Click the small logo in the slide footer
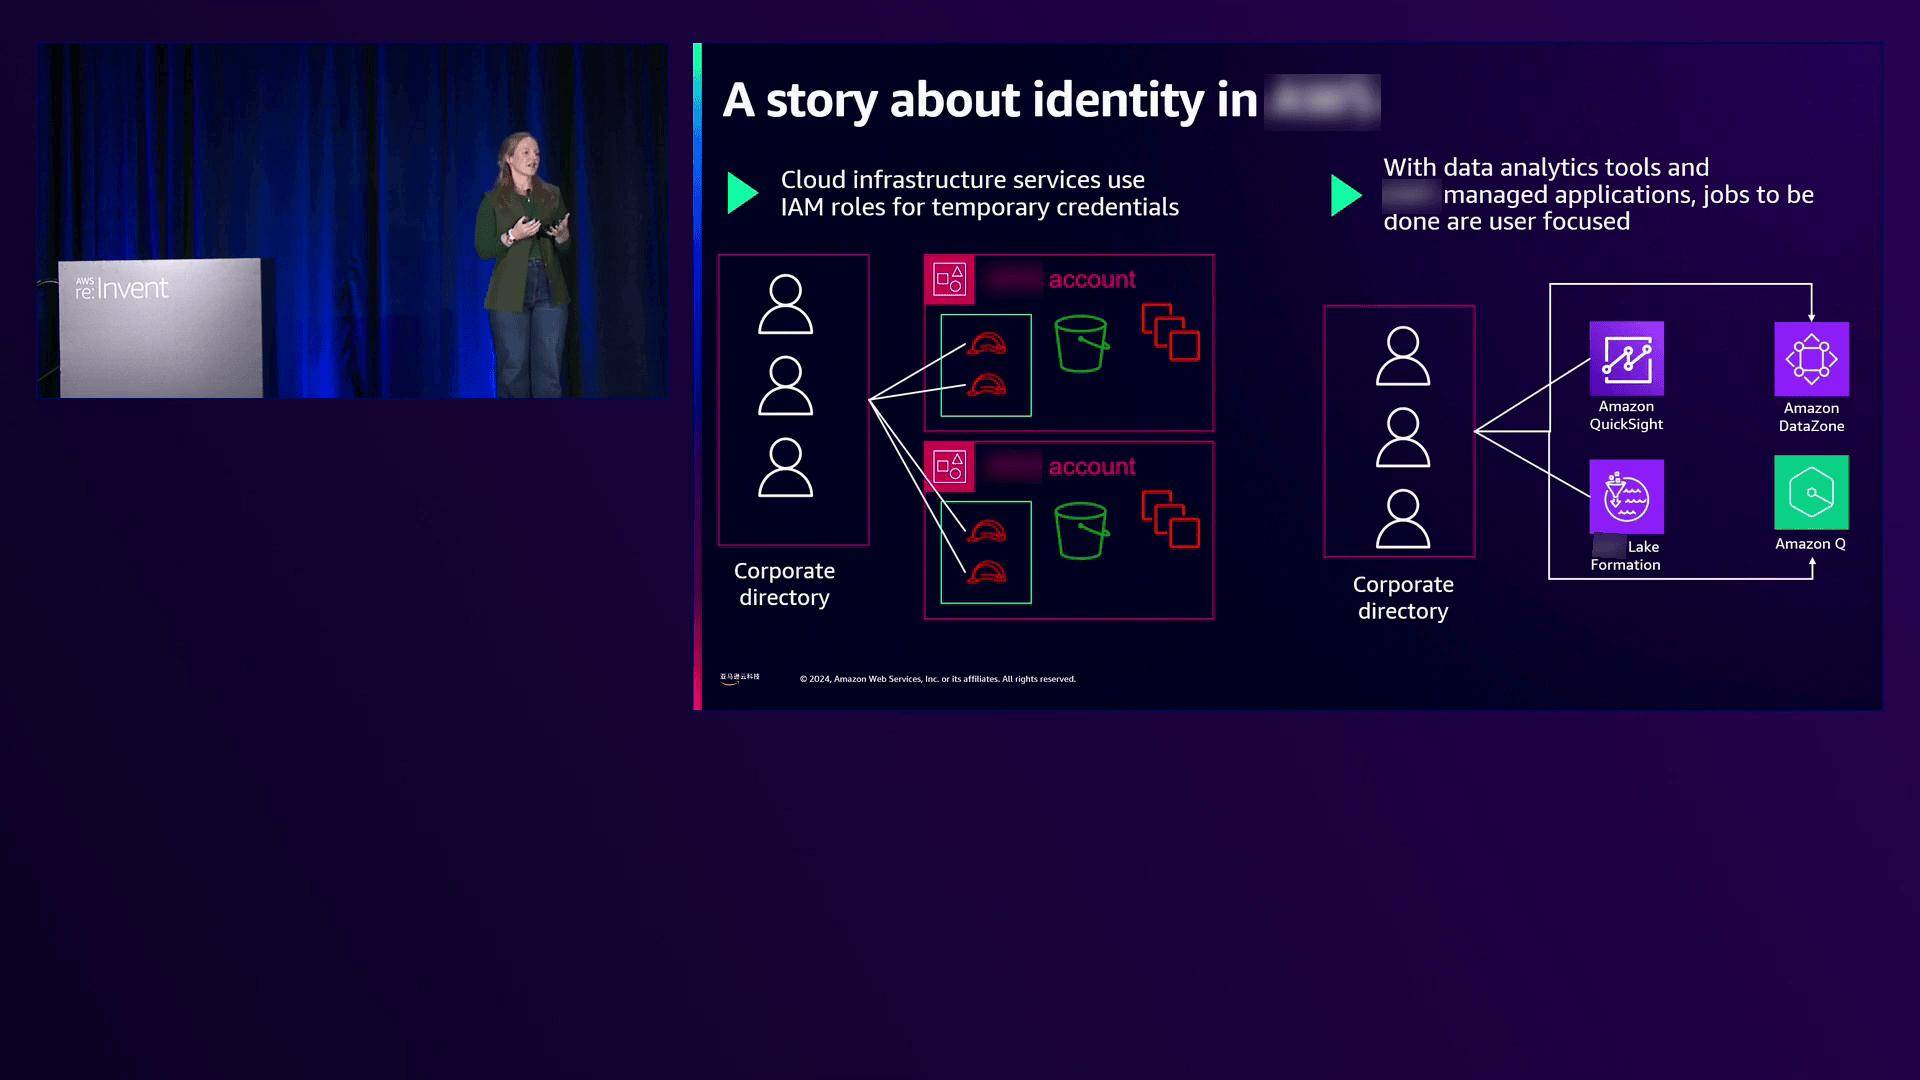This screenshot has height=1080, width=1920. click(740, 678)
